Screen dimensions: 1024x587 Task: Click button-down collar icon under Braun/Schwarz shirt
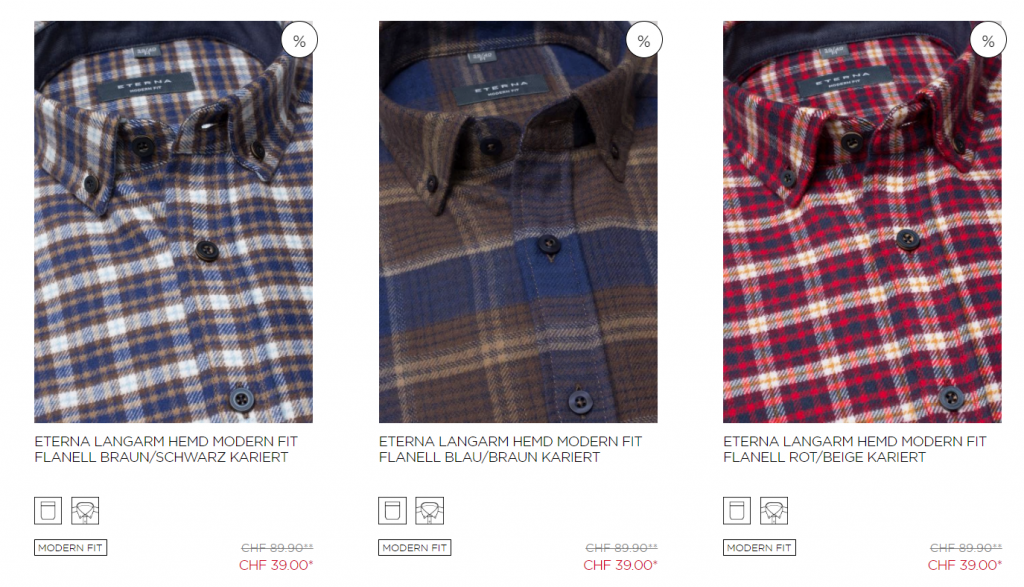point(85,511)
